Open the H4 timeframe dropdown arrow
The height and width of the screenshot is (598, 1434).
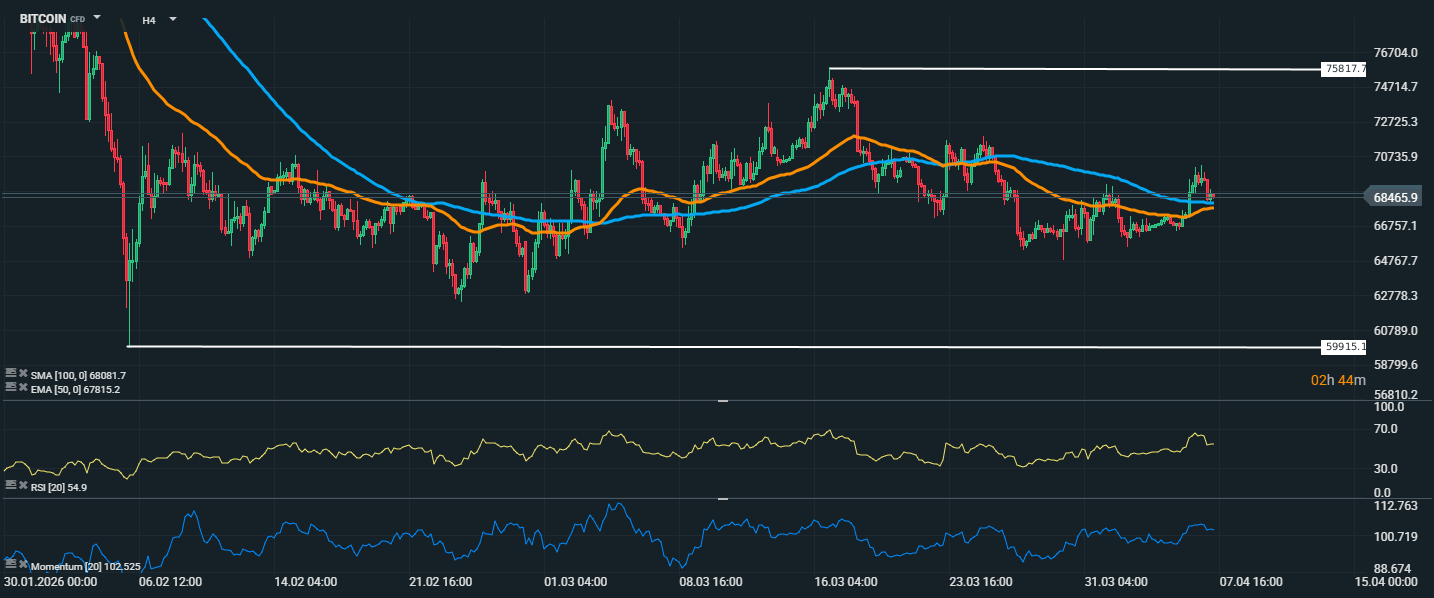173,19
